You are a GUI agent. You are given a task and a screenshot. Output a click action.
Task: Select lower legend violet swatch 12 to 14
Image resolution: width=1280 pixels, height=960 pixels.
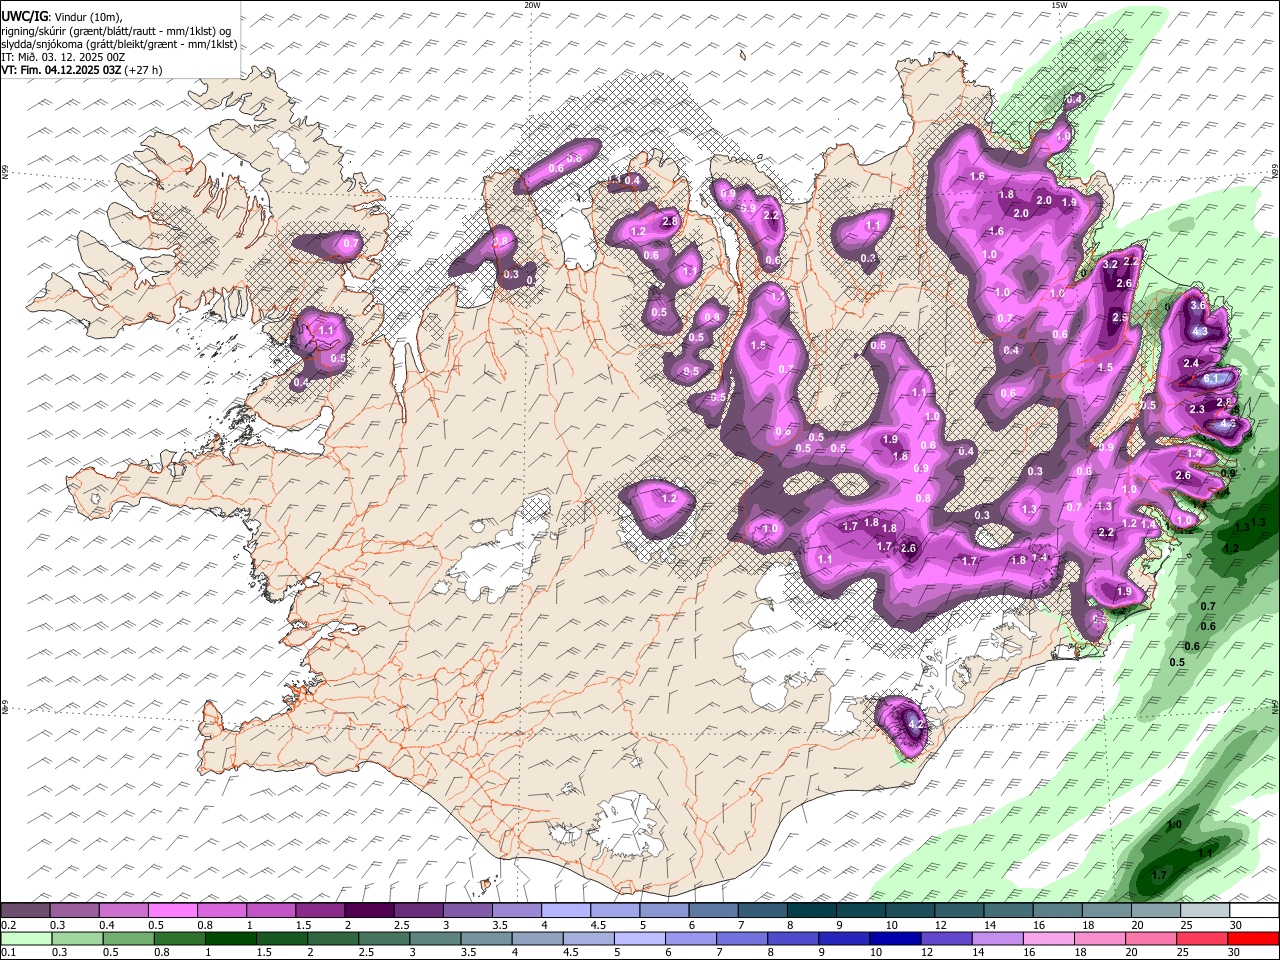[x=945, y=938]
